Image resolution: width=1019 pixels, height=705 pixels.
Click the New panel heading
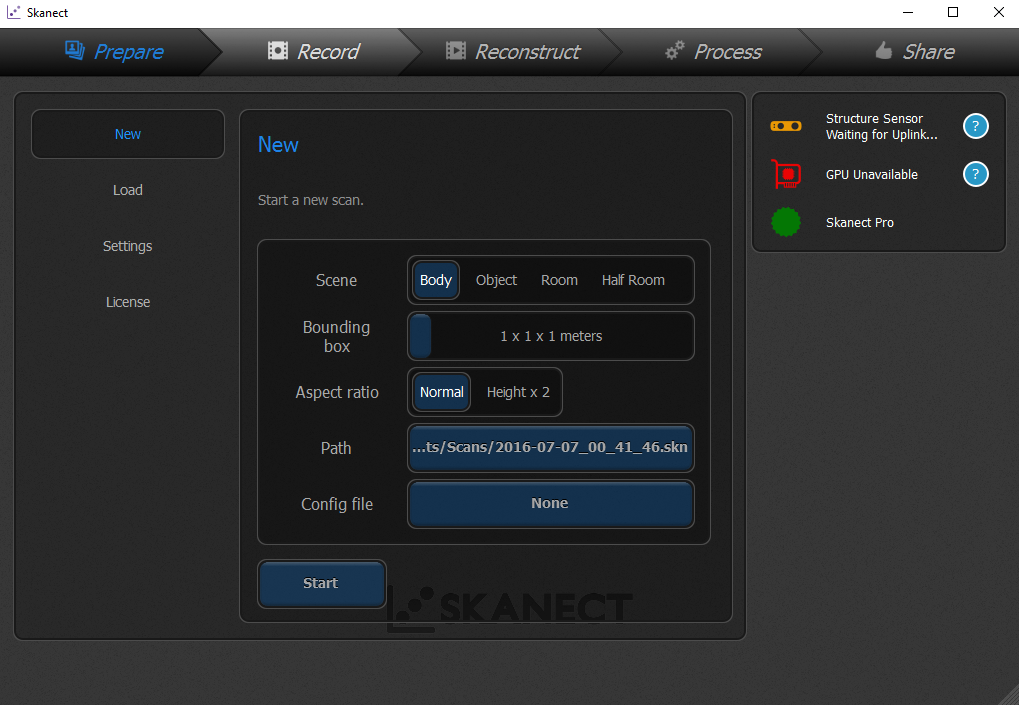[x=278, y=144]
